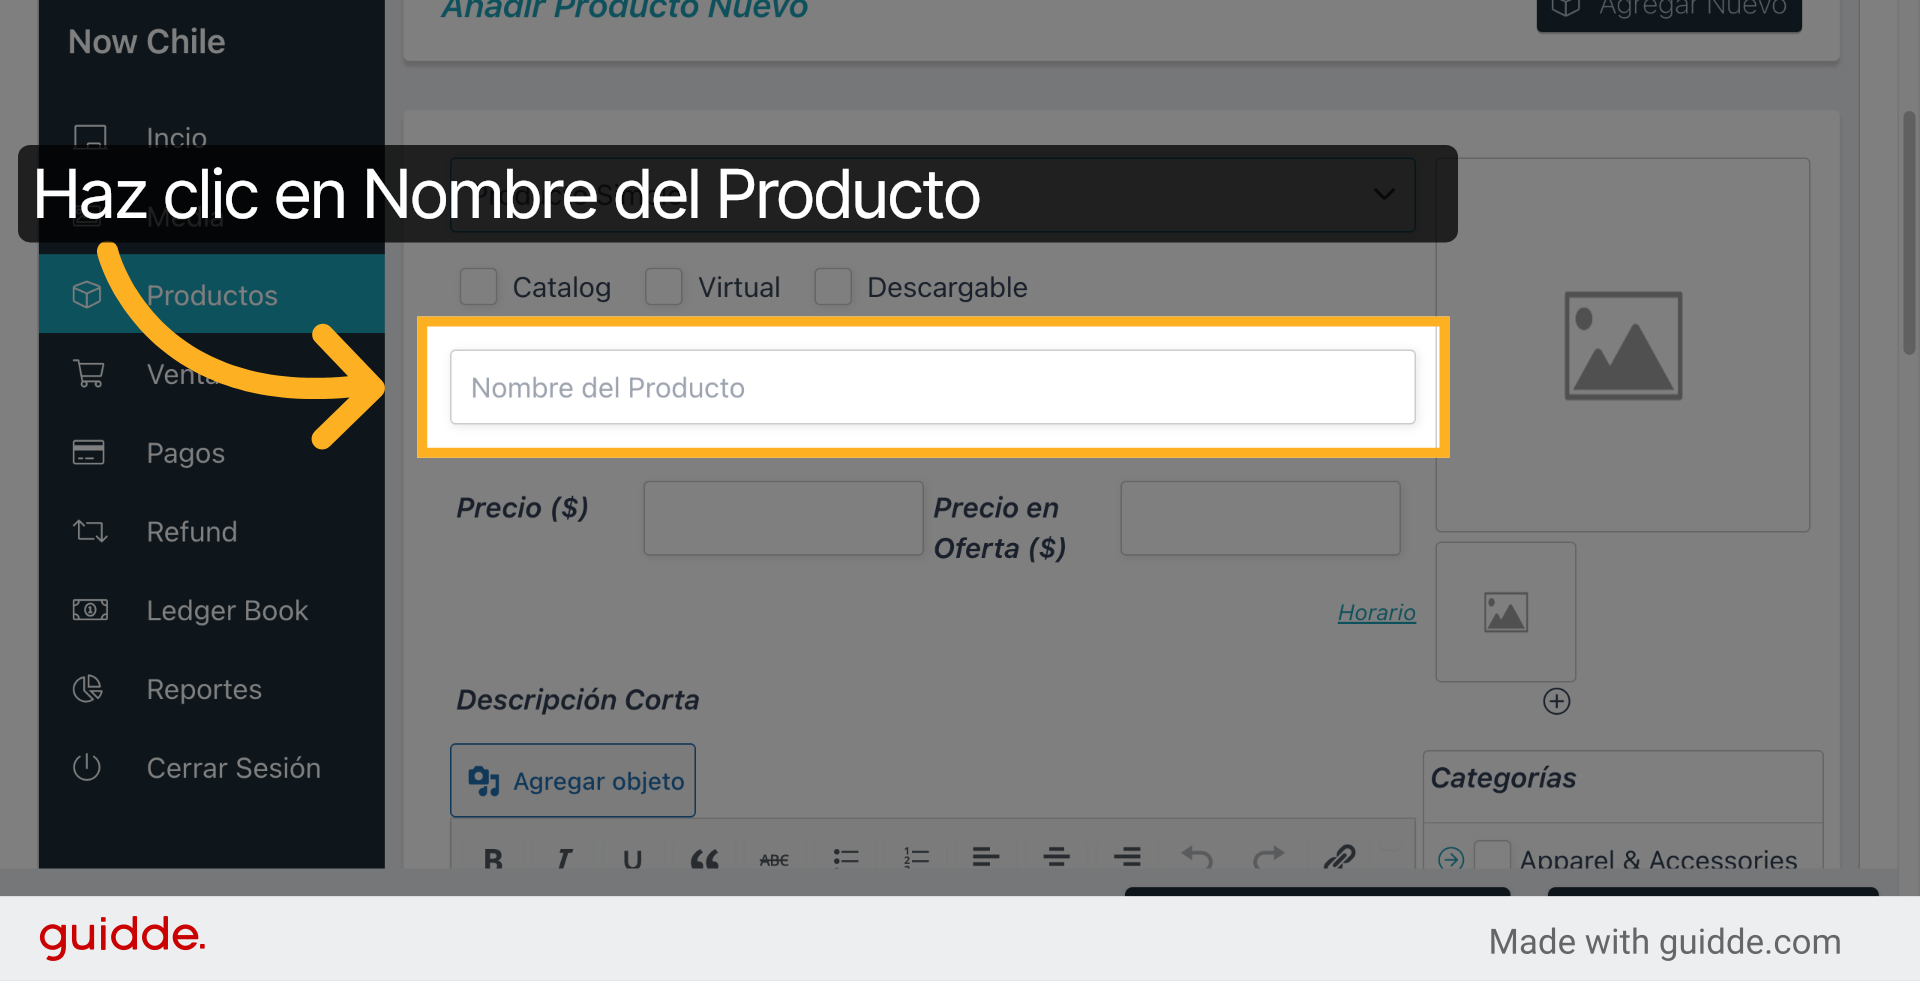Click the Ledger Book money icon

(90, 609)
